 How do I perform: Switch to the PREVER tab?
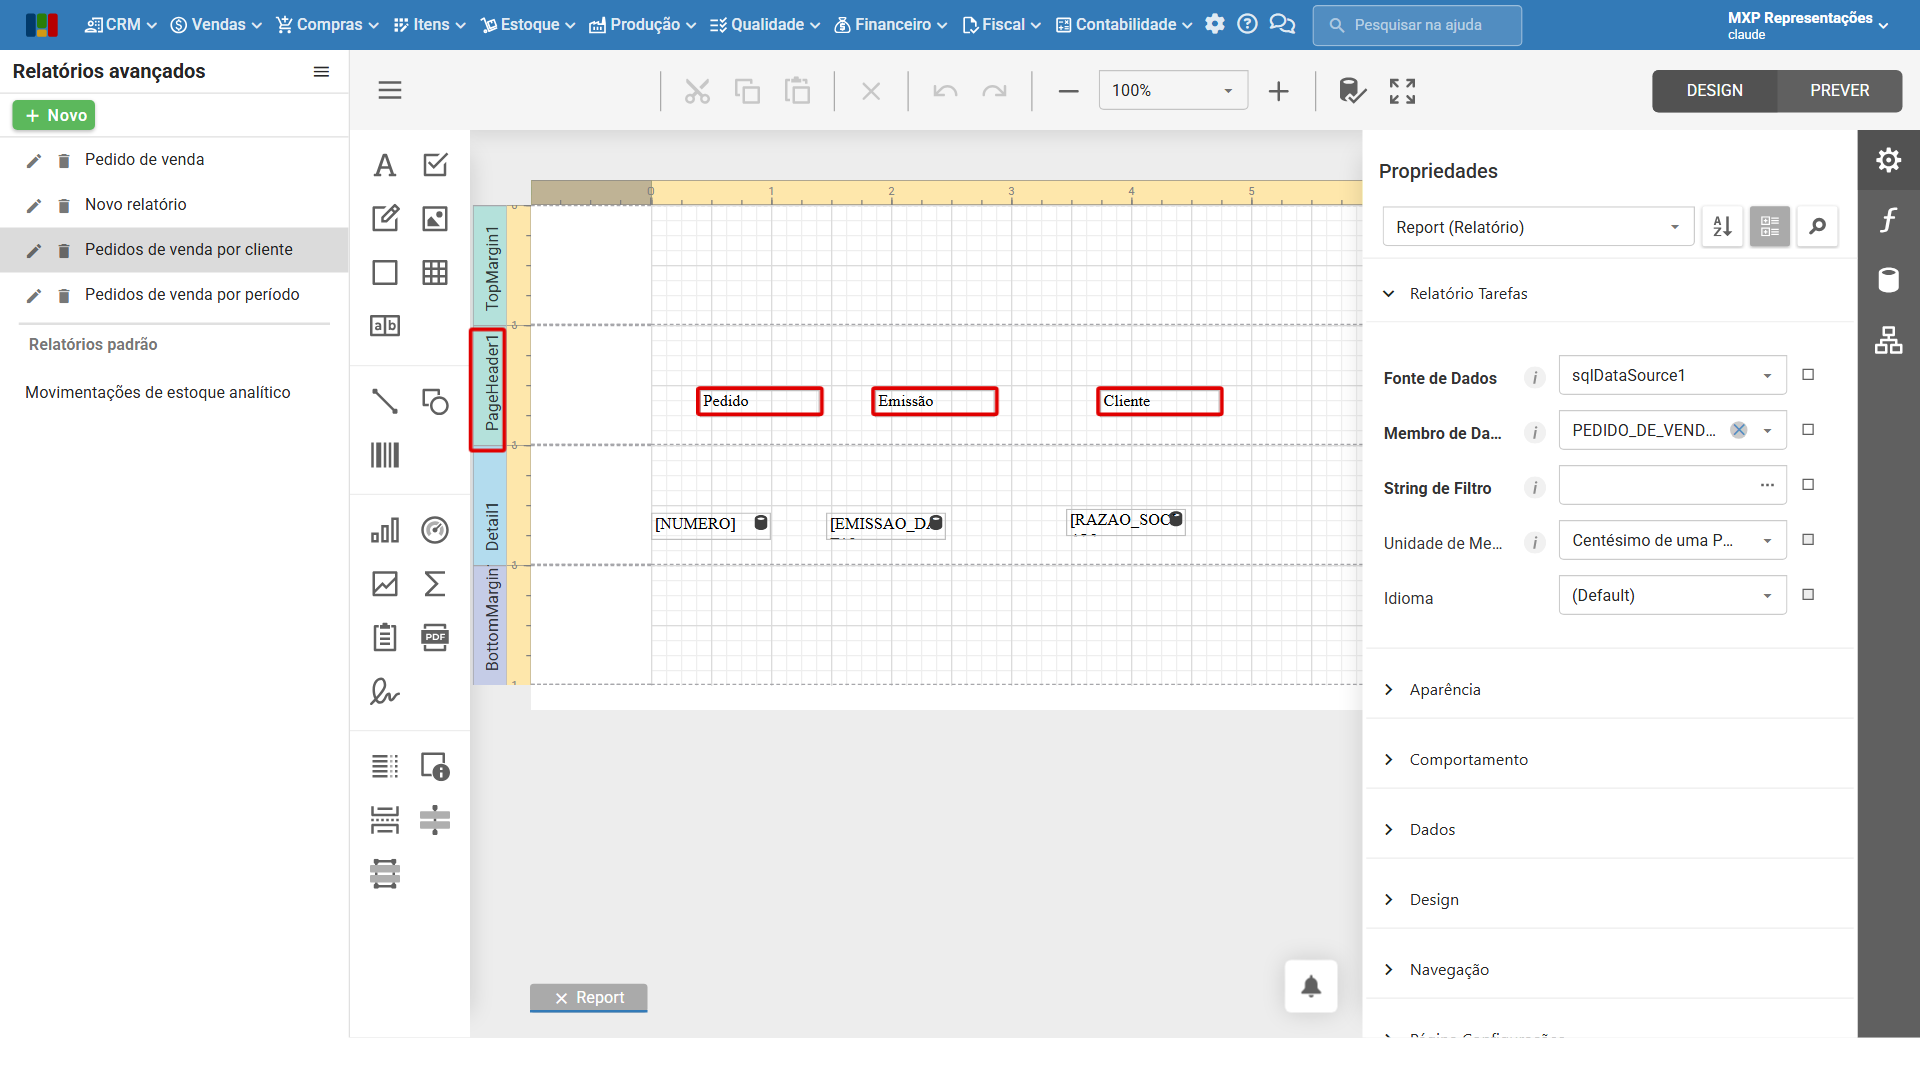(x=1839, y=91)
